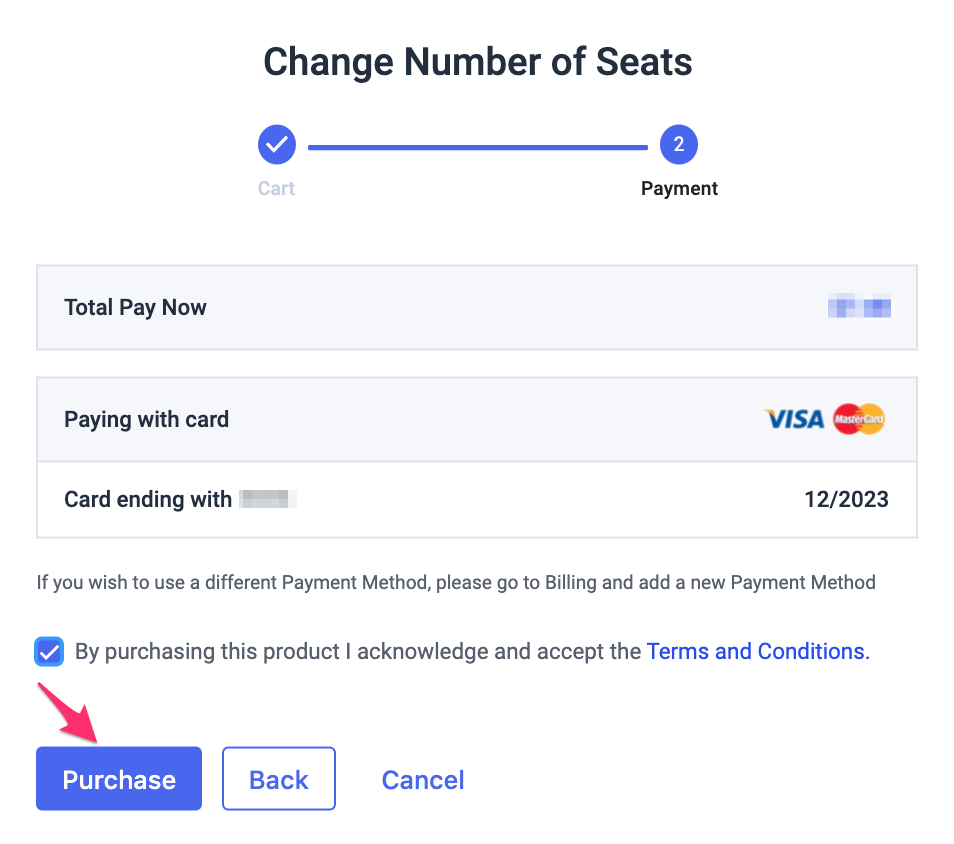Click the different Payment Method notice text
This screenshot has width=954, height=844.
coord(455,582)
